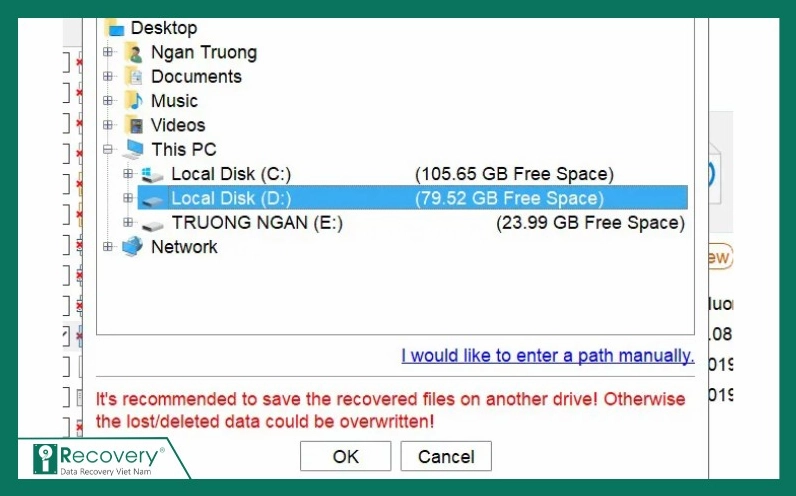Expand the Music tree node
The image size is (796, 496).
[108, 101]
